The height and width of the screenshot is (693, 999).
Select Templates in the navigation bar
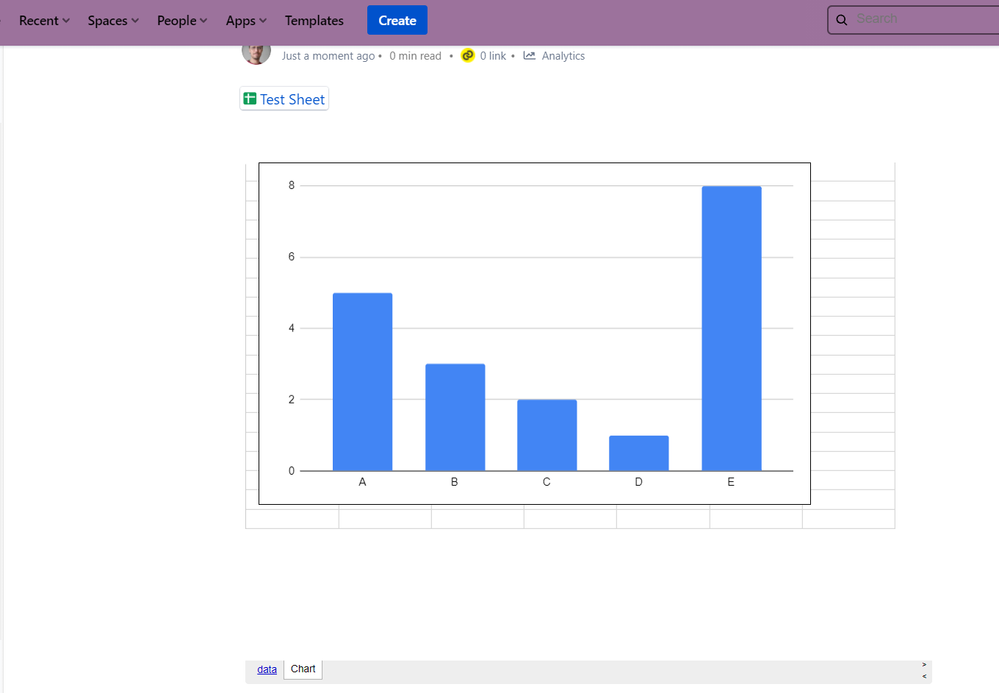[314, 20]
